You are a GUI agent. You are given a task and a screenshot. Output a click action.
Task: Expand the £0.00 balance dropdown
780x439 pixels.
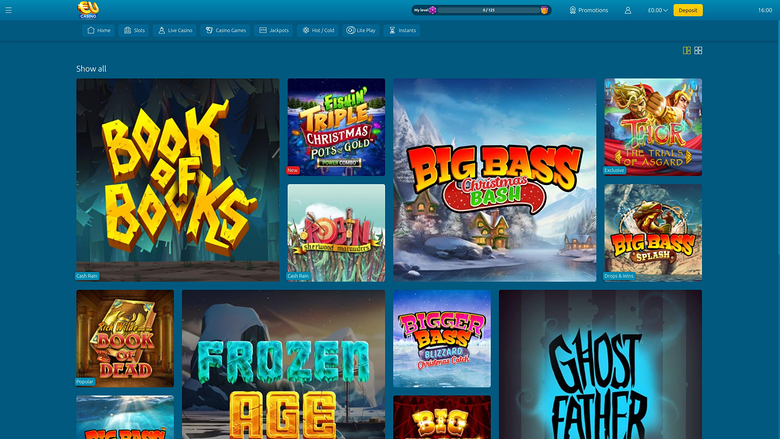[658, 10]
